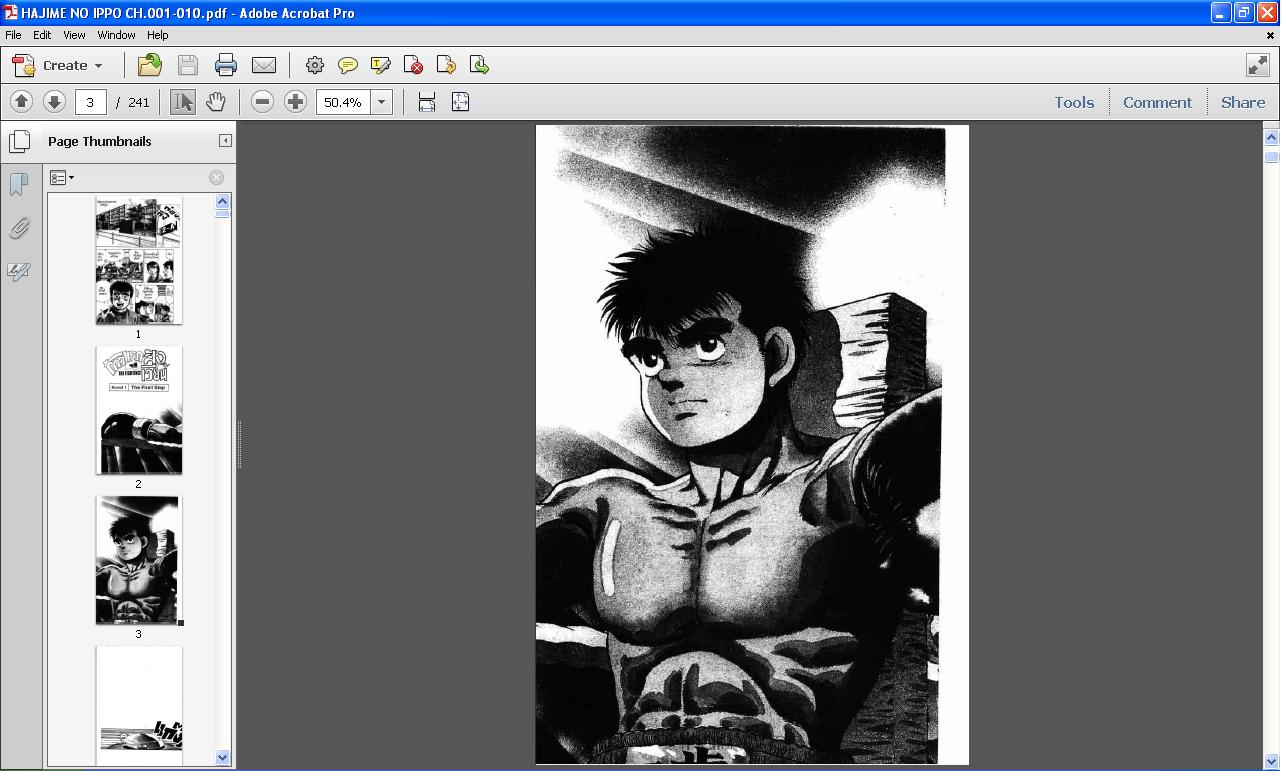Go to previous page arrow
Viewport: 1282px width, 771px height.
pos(21,102)
